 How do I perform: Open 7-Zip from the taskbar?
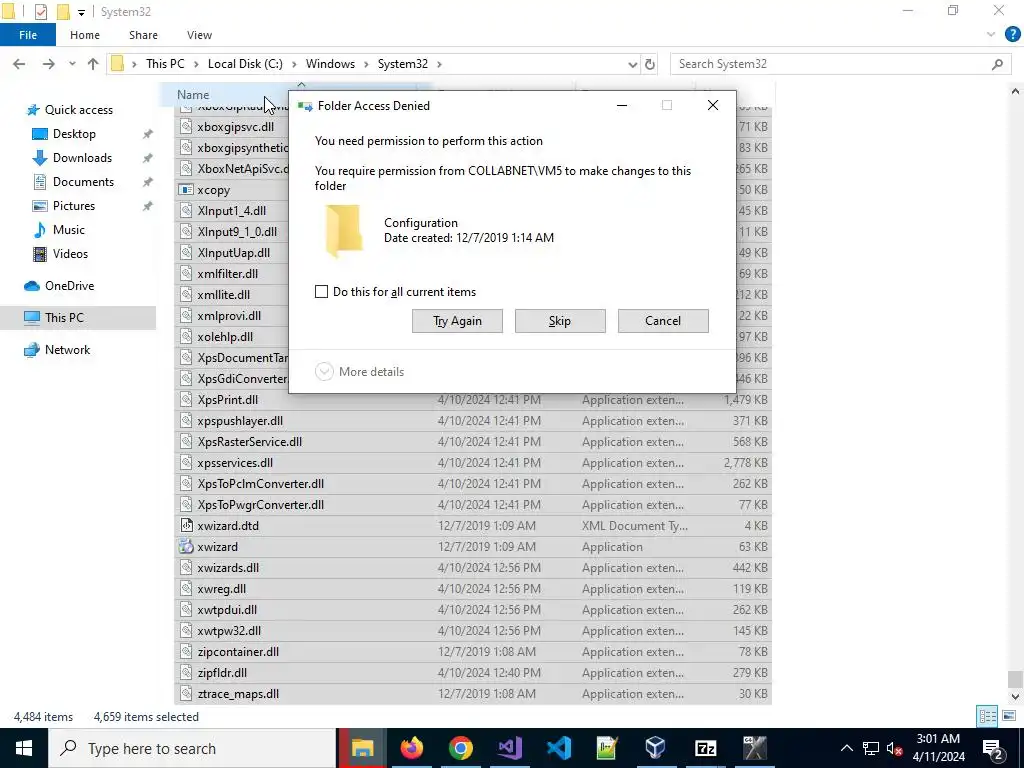[705, 748]
